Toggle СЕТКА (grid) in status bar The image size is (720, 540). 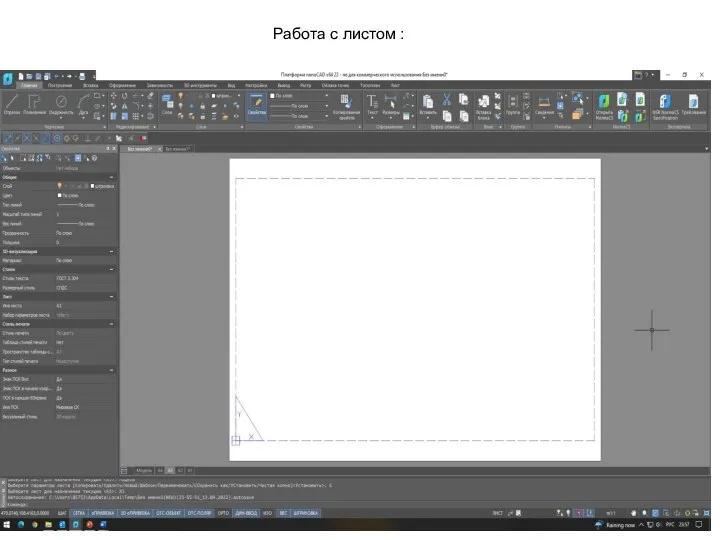[x=80, y=513]
